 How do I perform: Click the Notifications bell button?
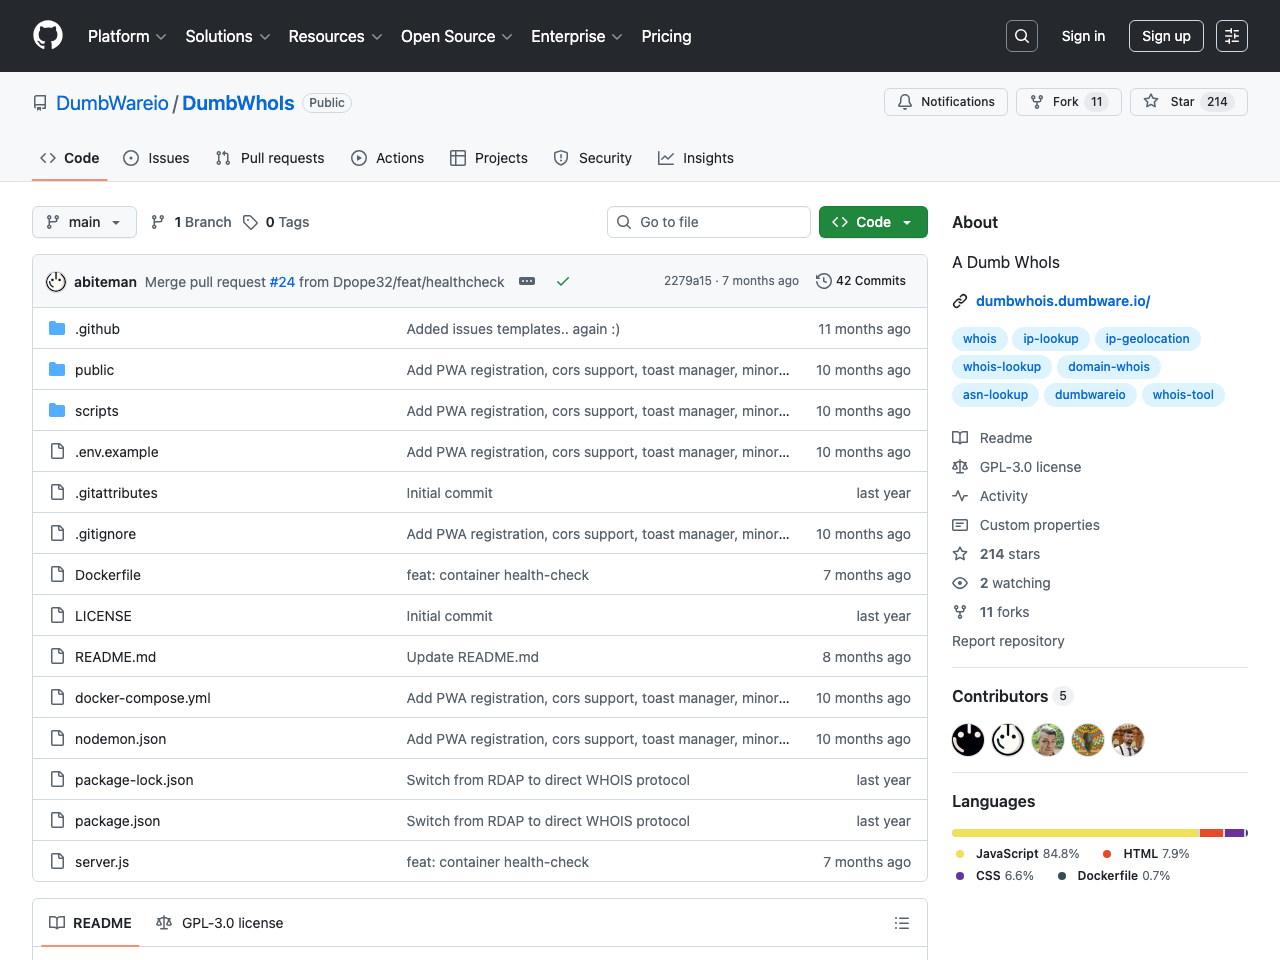tap(945, 102)
